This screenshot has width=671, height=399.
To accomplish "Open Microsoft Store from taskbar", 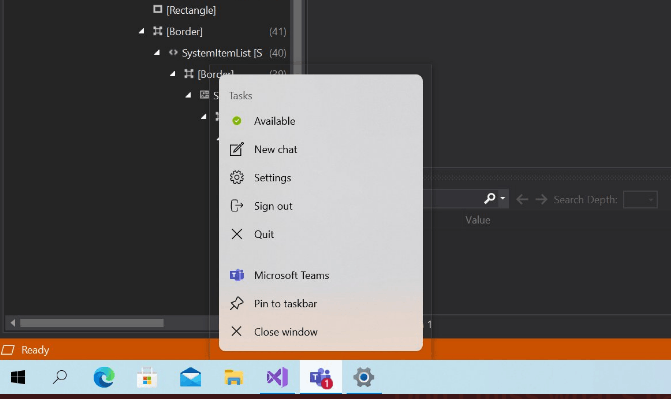I will pos(147,377).
